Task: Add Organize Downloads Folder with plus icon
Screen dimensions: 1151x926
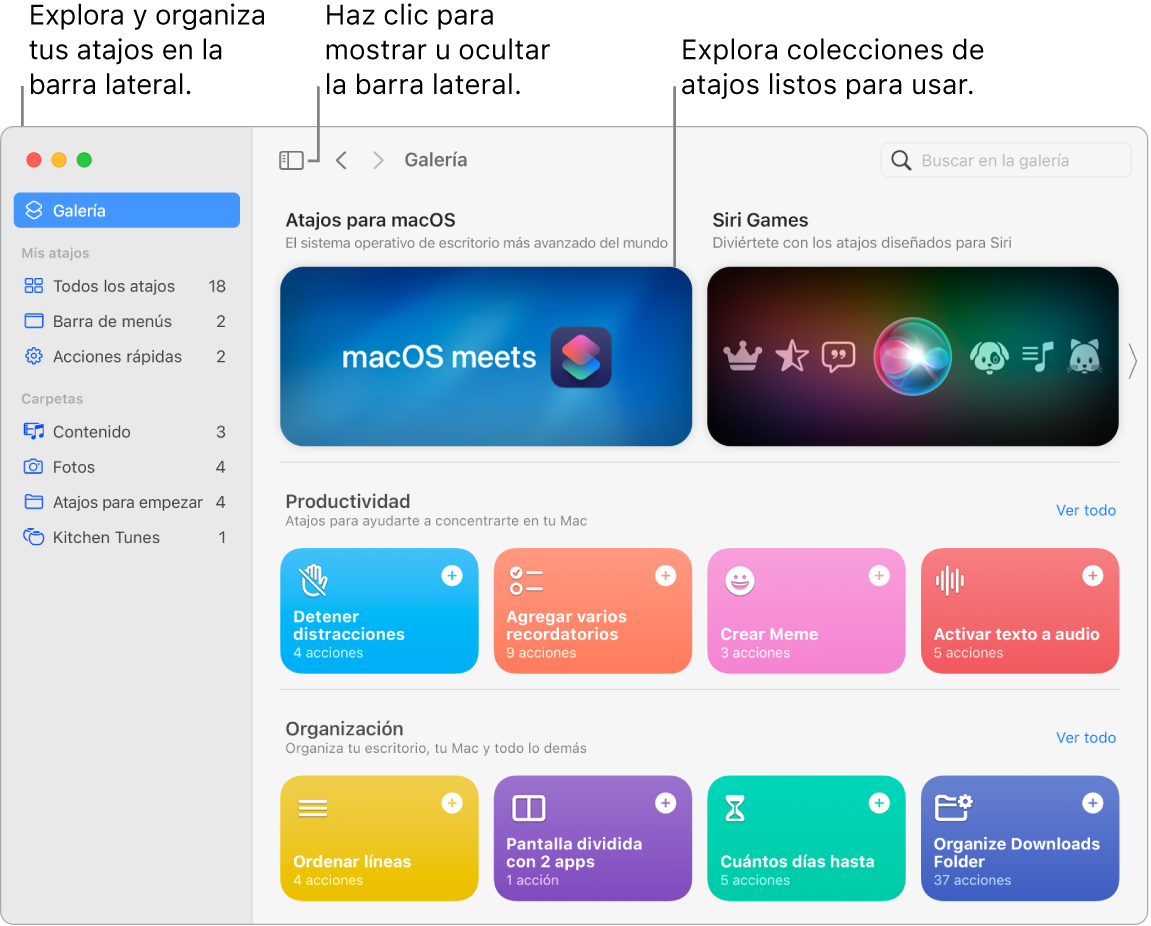Action: click(x=1093, y=803)
